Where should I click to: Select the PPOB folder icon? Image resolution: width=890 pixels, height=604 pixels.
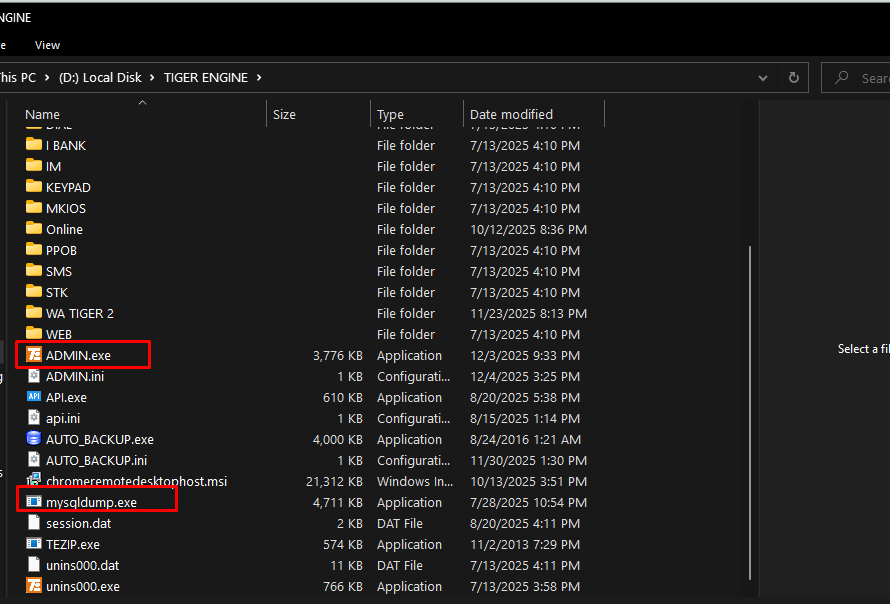(x=34, y=250)
